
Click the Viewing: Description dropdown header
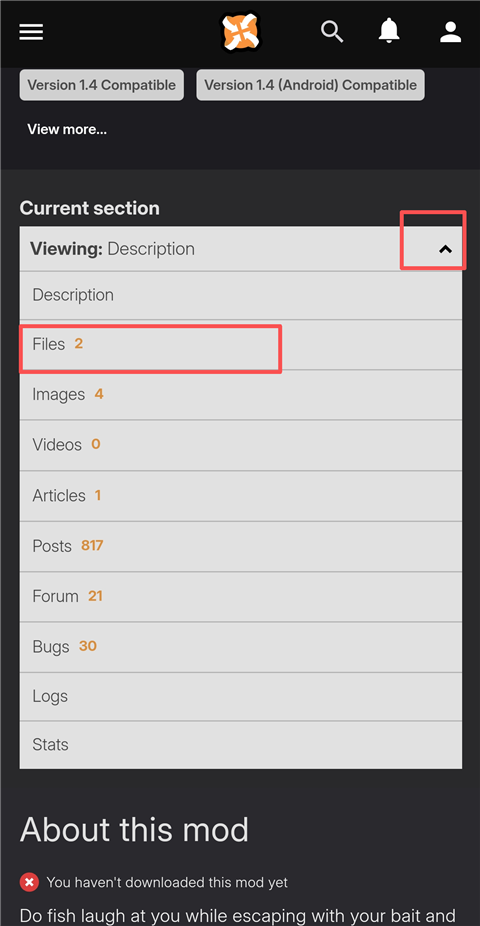[x=241, y=249]
